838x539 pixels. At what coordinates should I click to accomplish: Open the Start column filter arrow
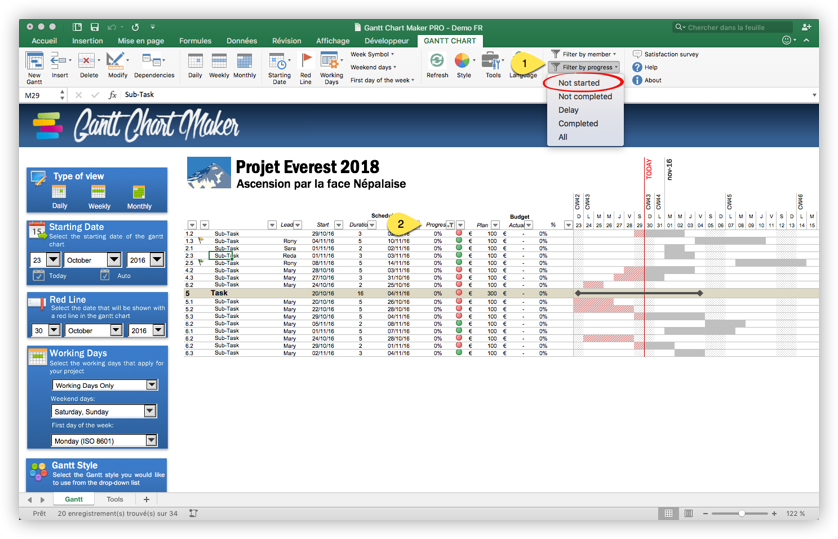click(x=338, y=225)
